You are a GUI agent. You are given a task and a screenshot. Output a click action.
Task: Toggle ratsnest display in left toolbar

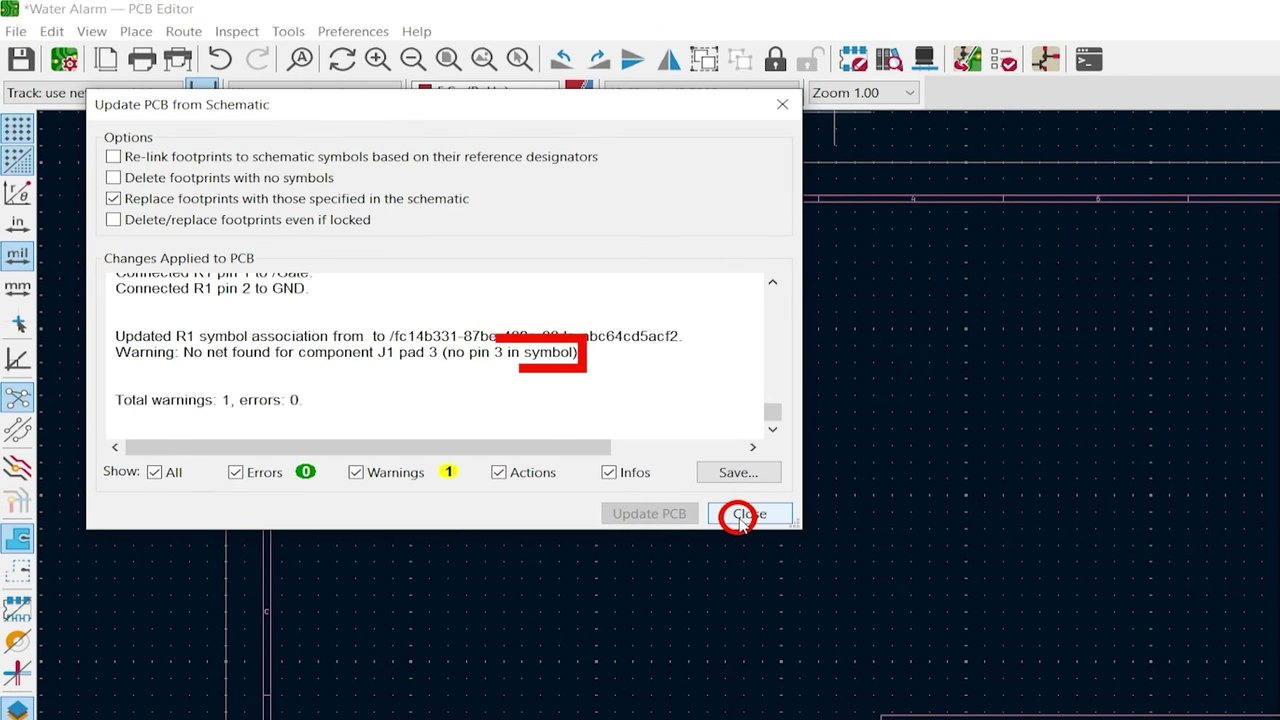click(x=18, y=398)
